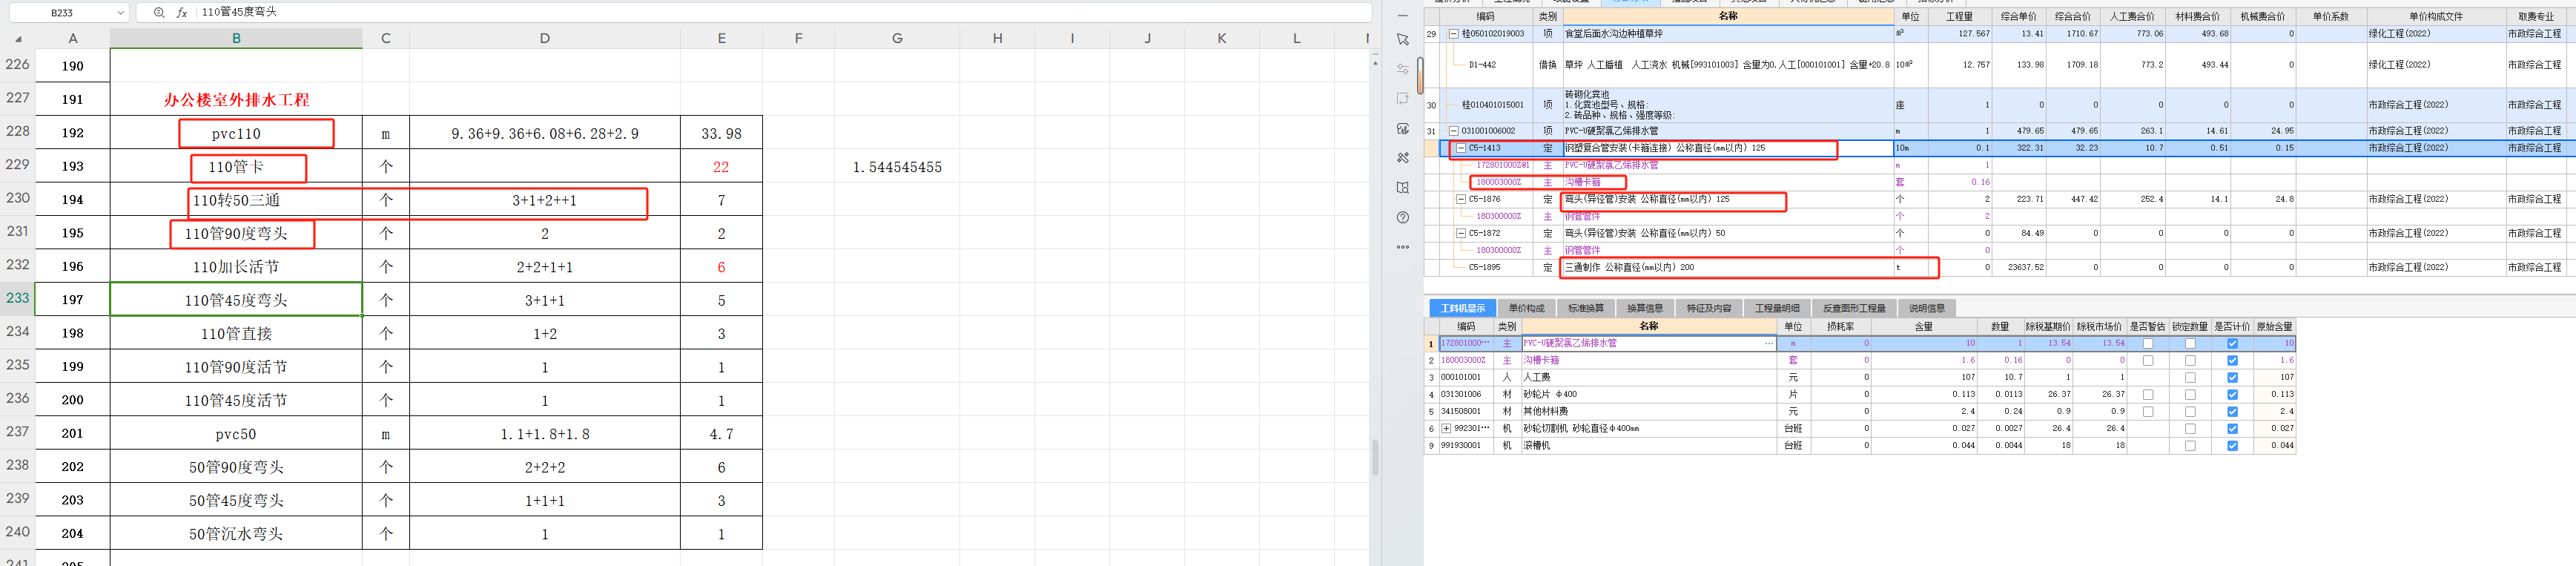Toggle 是否暂估 checkbox for 沟槽卡箍 row
2576x566 pixels.
[2147, 361]
